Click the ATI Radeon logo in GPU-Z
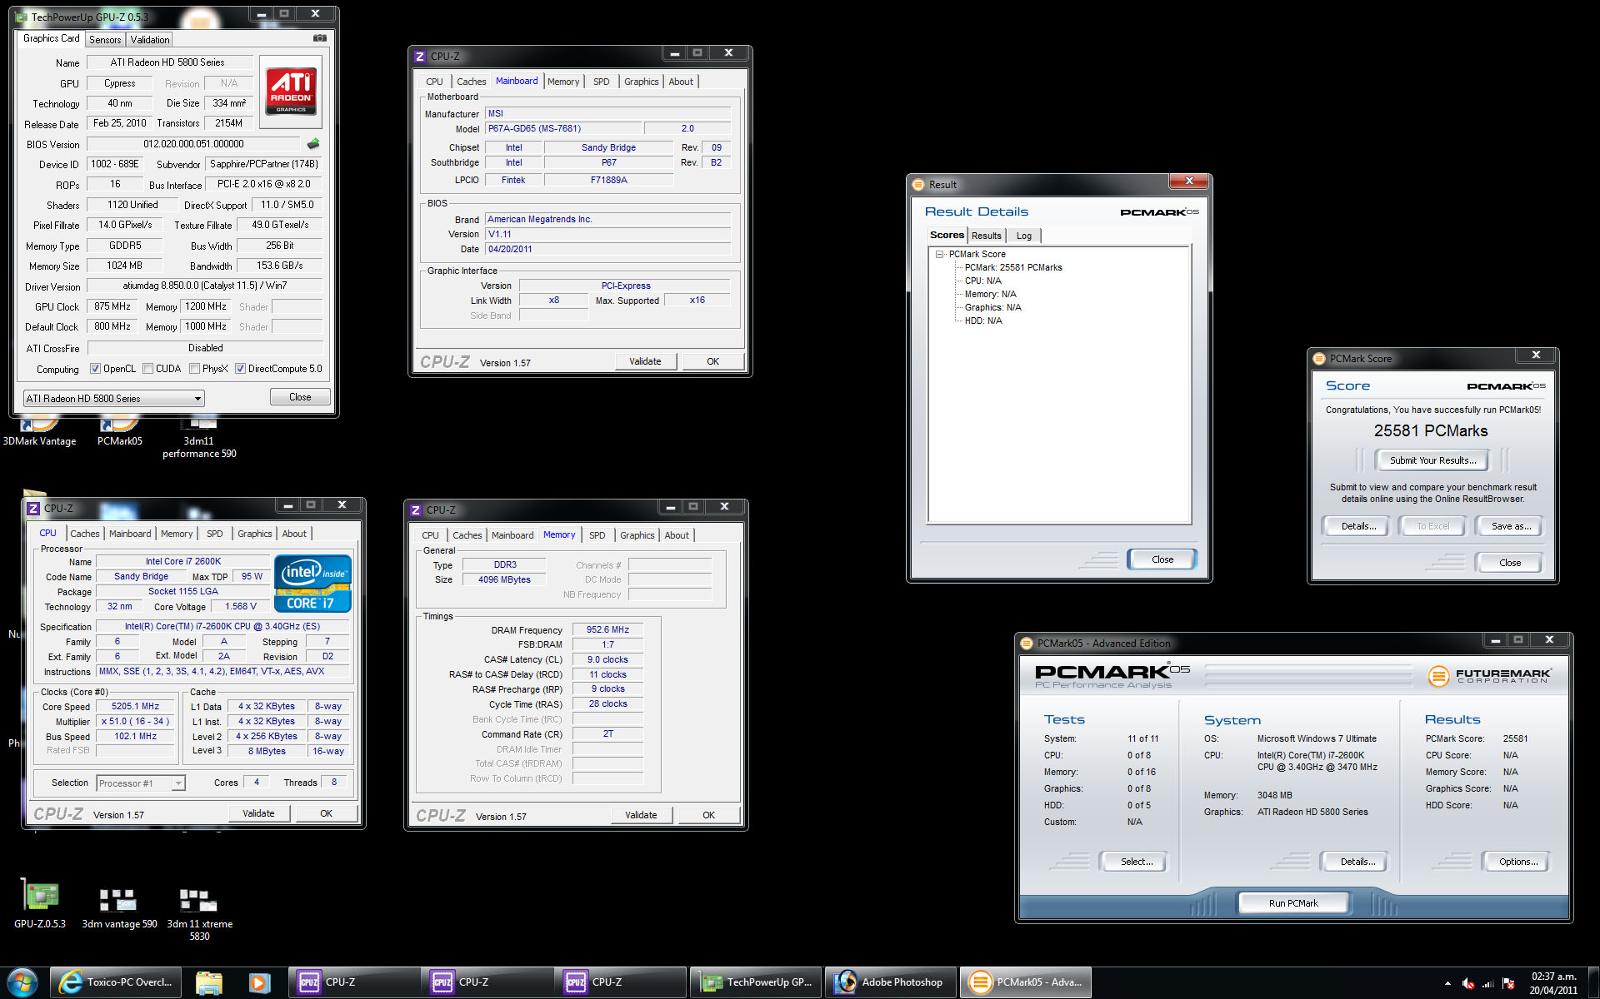The height and width of the screenshot is (999, 1600). [291, 91]
